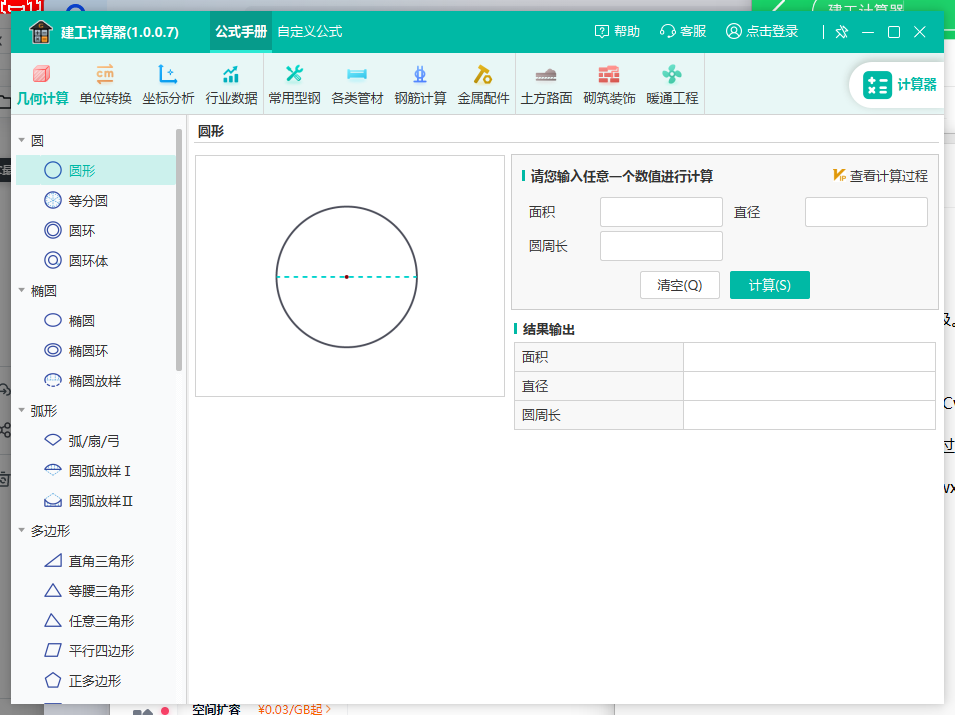The image size is (955, 715).
Task: Switch to the 自定义公式 tab
Action: coord(309,31)
